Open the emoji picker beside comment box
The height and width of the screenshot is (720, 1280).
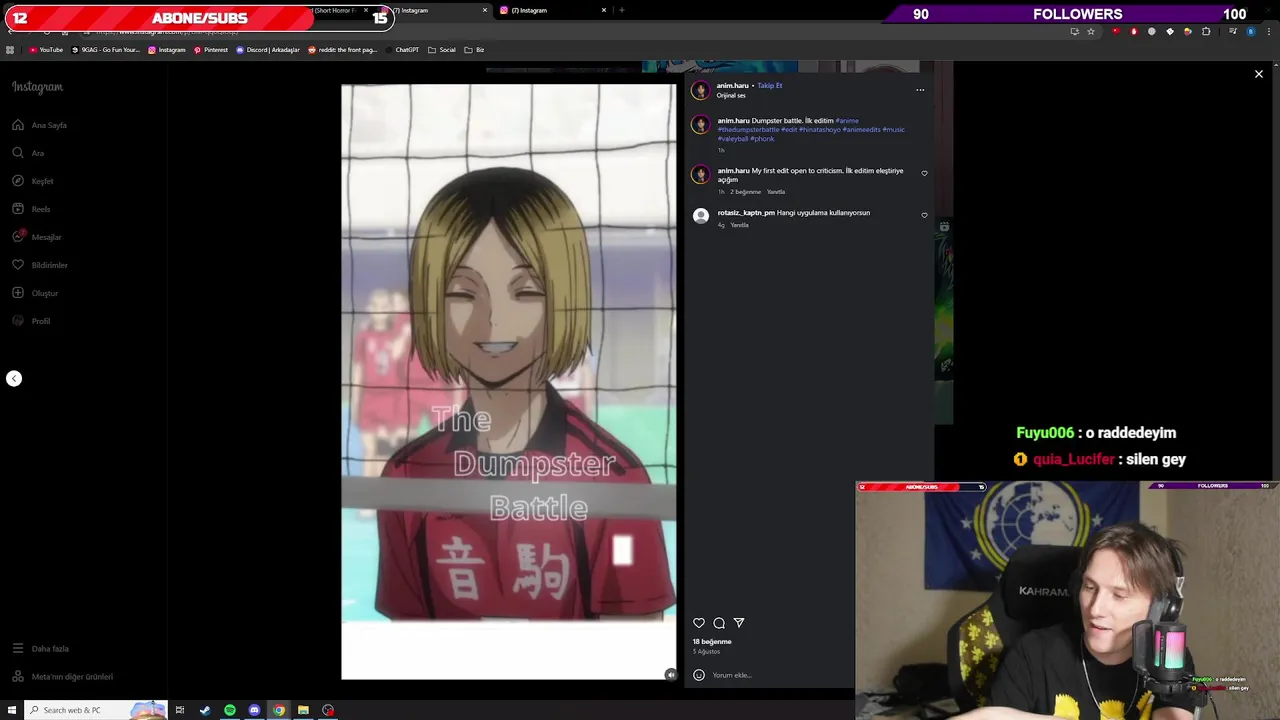699,675
